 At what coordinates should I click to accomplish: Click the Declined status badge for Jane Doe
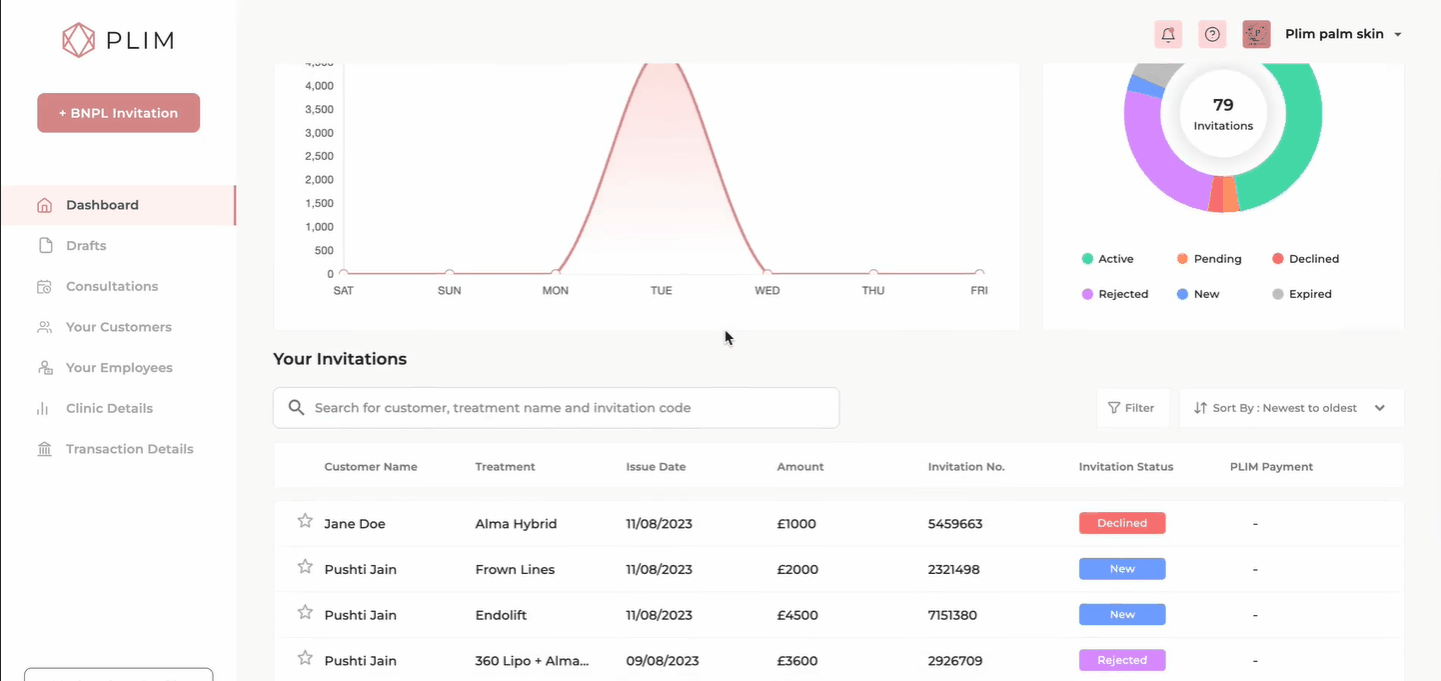click(1121, 523)
